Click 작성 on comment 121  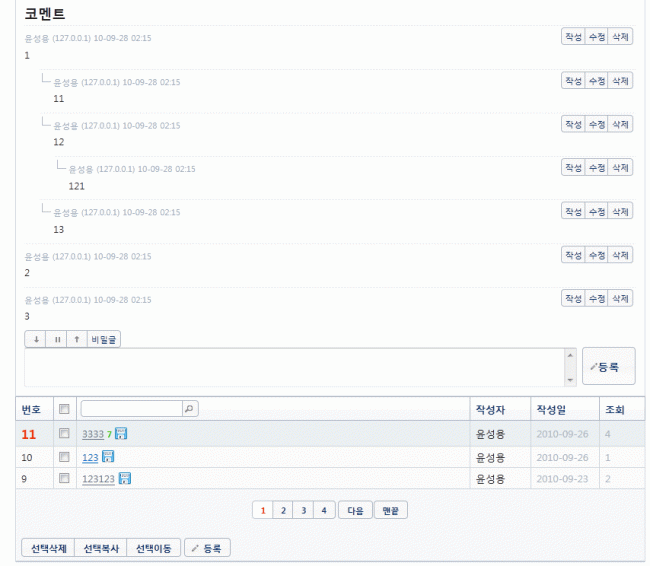pos(573,168)
